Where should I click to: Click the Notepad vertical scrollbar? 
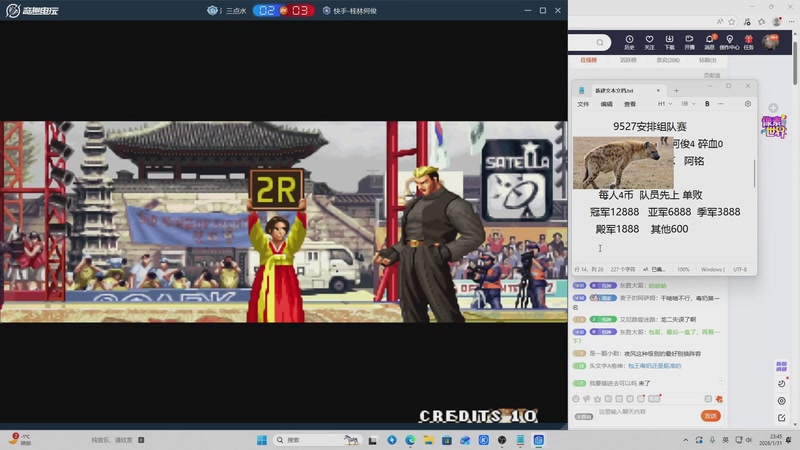point(754,173)
